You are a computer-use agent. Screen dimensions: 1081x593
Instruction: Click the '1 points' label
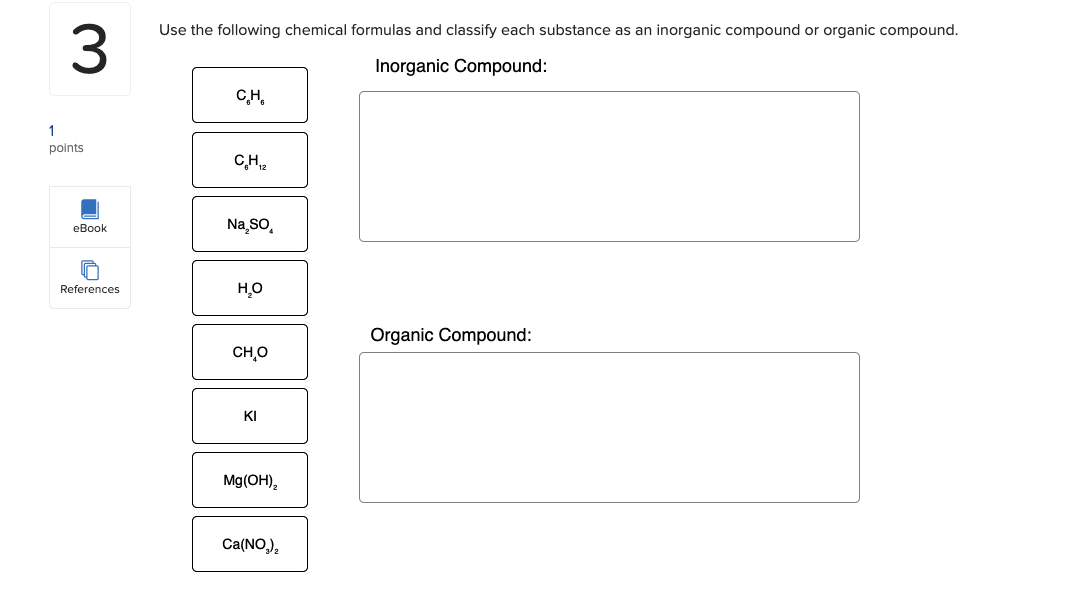click(65, 139)
